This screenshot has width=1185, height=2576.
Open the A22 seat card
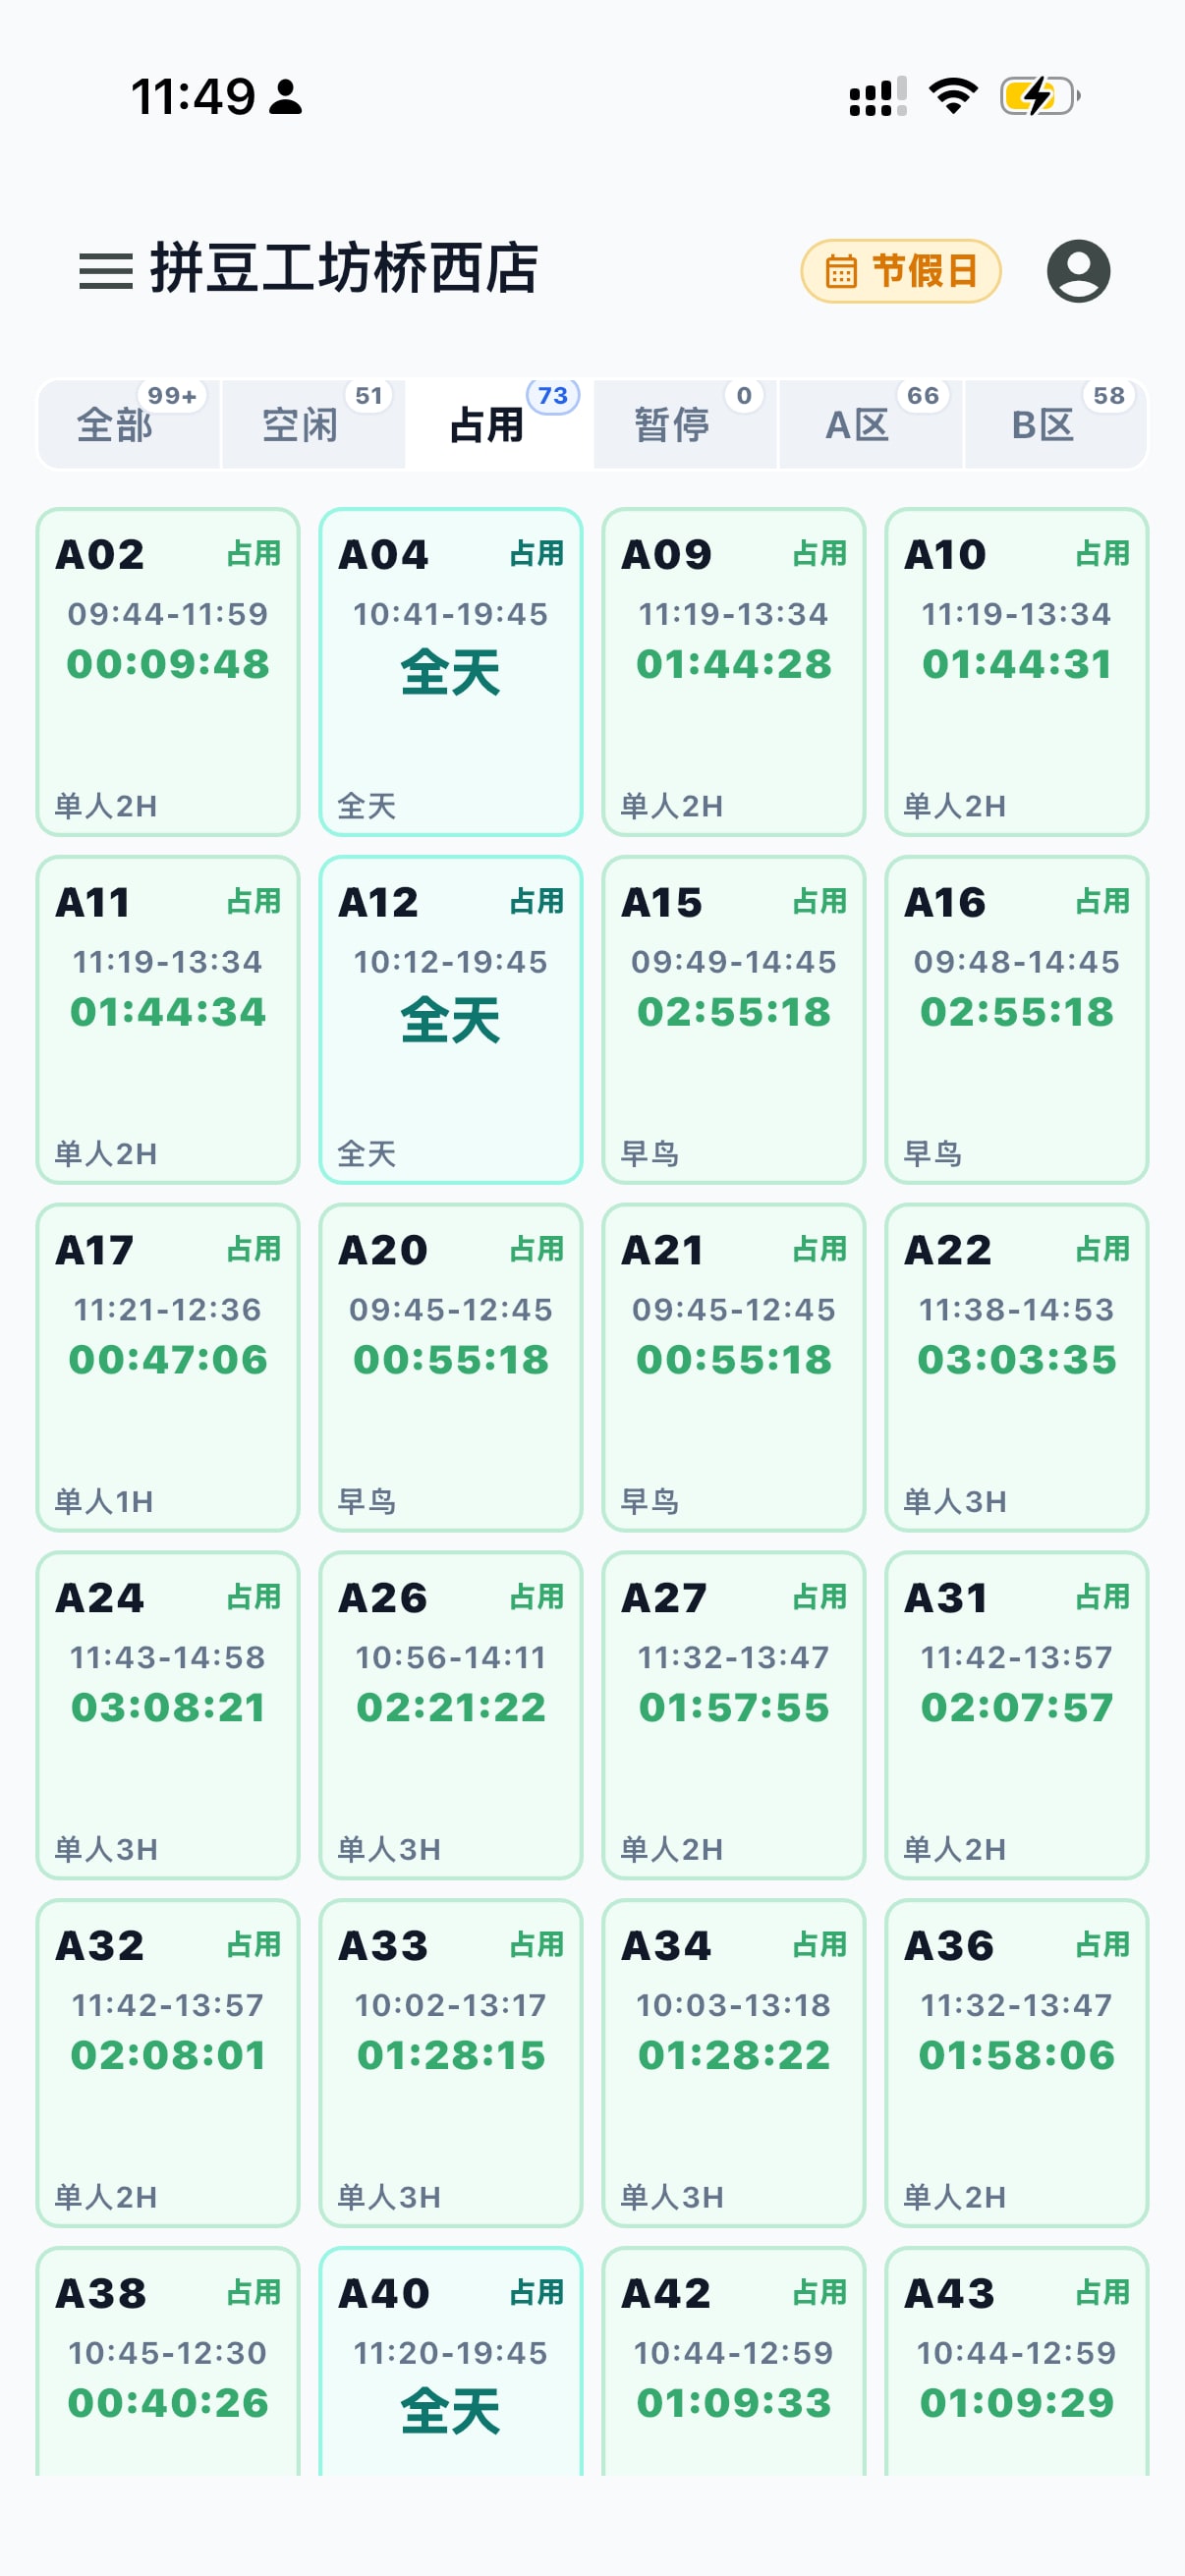[x=1017, y=1367]
